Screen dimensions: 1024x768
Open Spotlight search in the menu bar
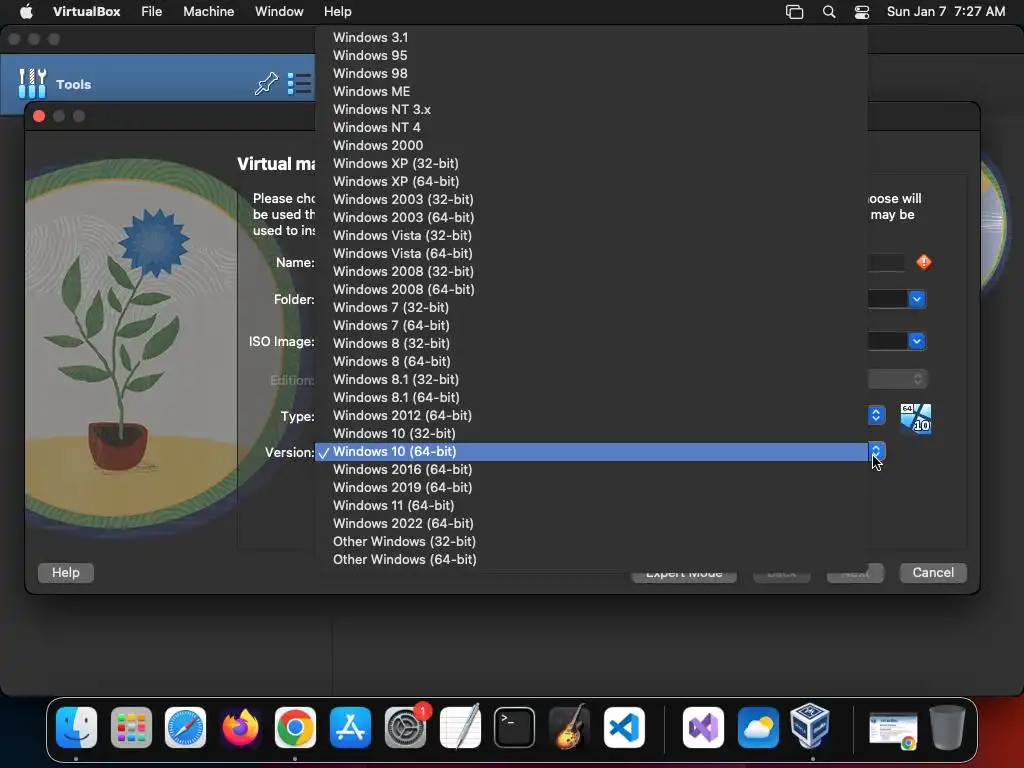(829, 12)
